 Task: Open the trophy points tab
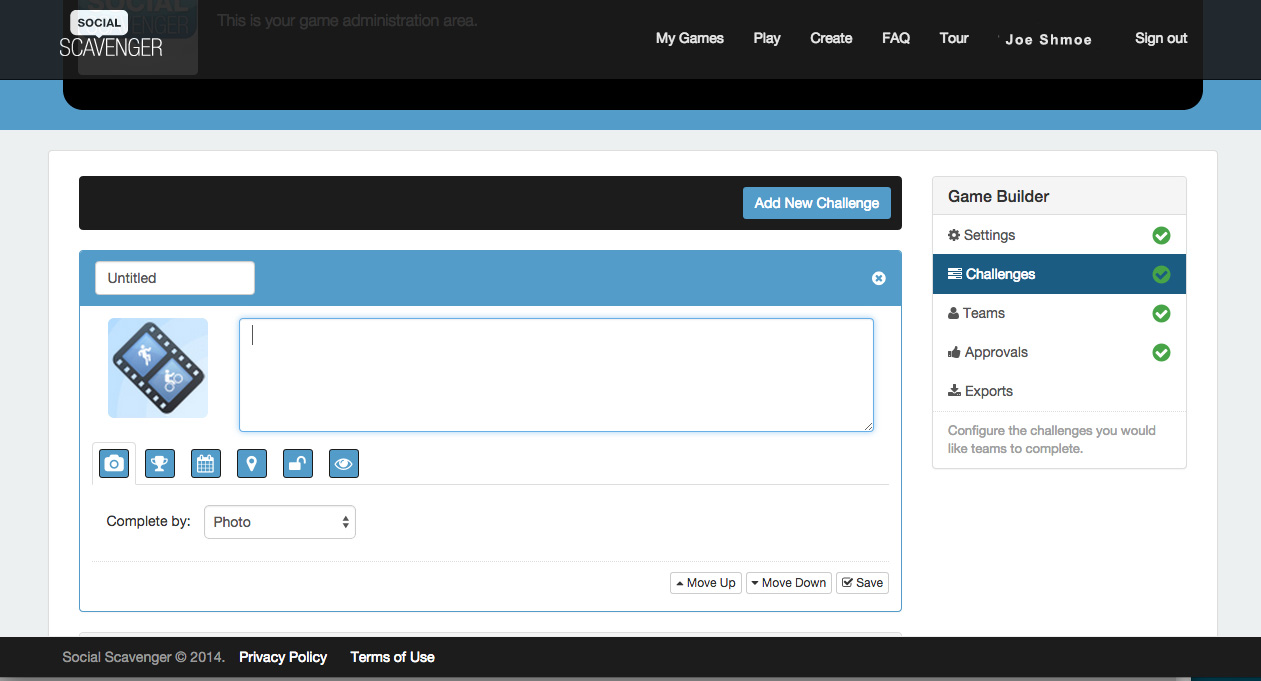(160, 464)
